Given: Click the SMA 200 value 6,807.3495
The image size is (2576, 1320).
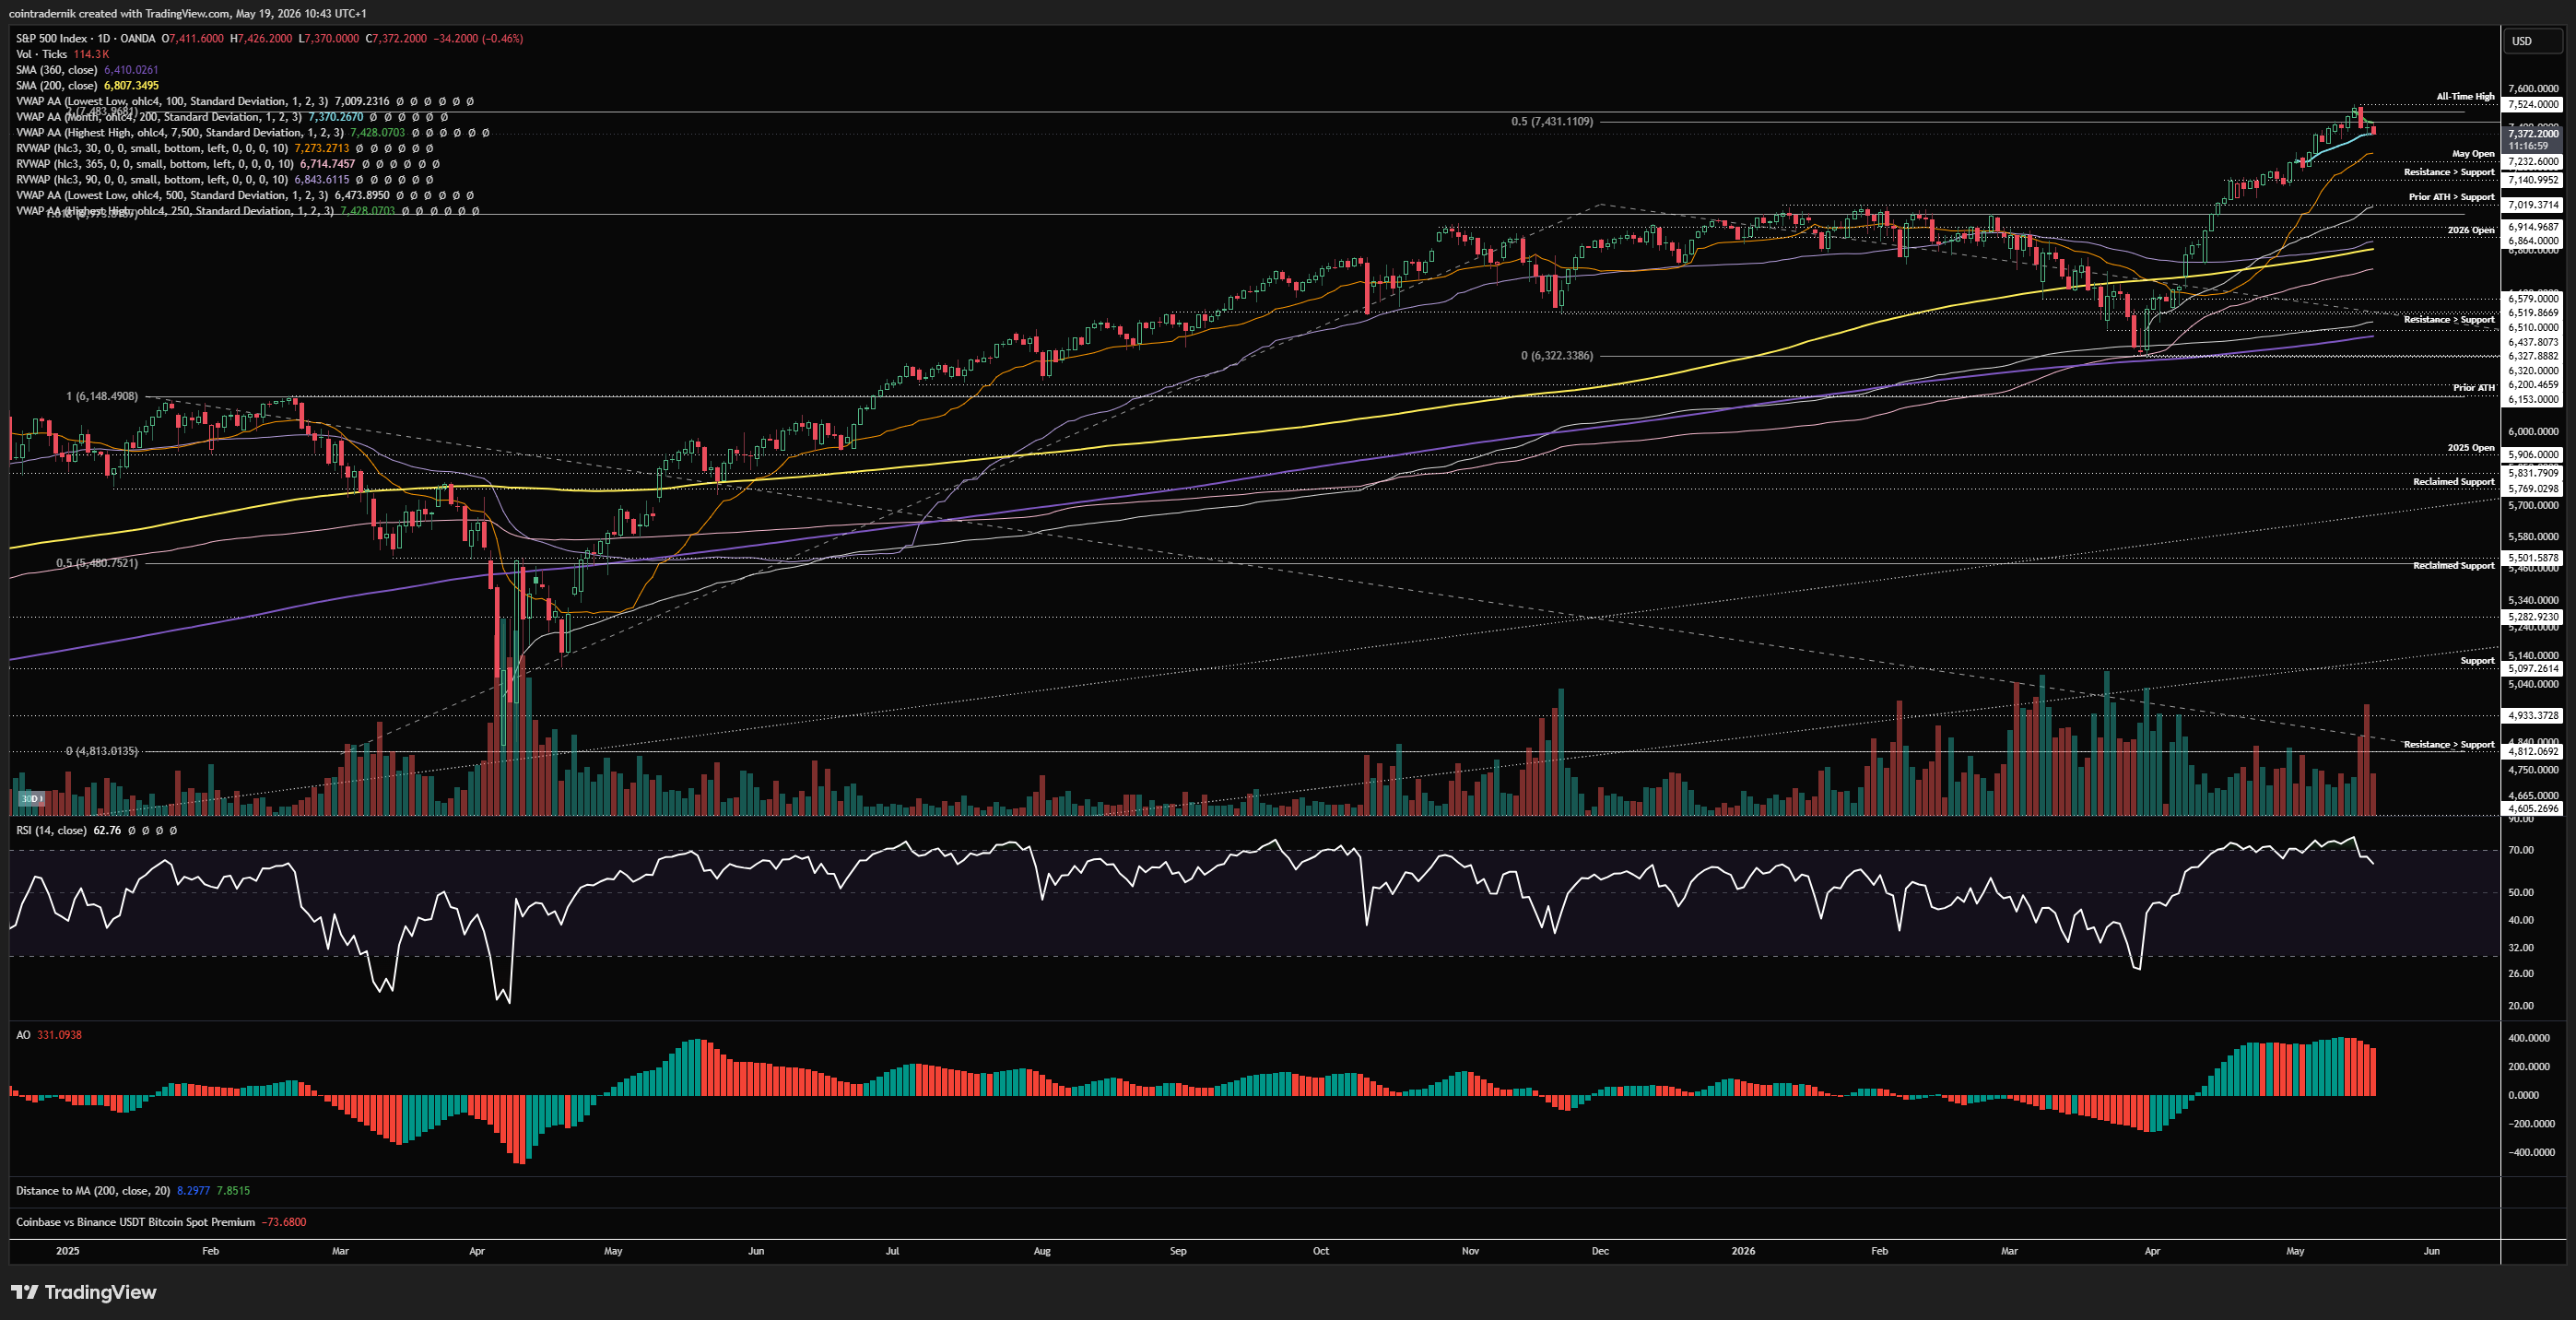Looking at the screenshot, I should tap(131, 86).
